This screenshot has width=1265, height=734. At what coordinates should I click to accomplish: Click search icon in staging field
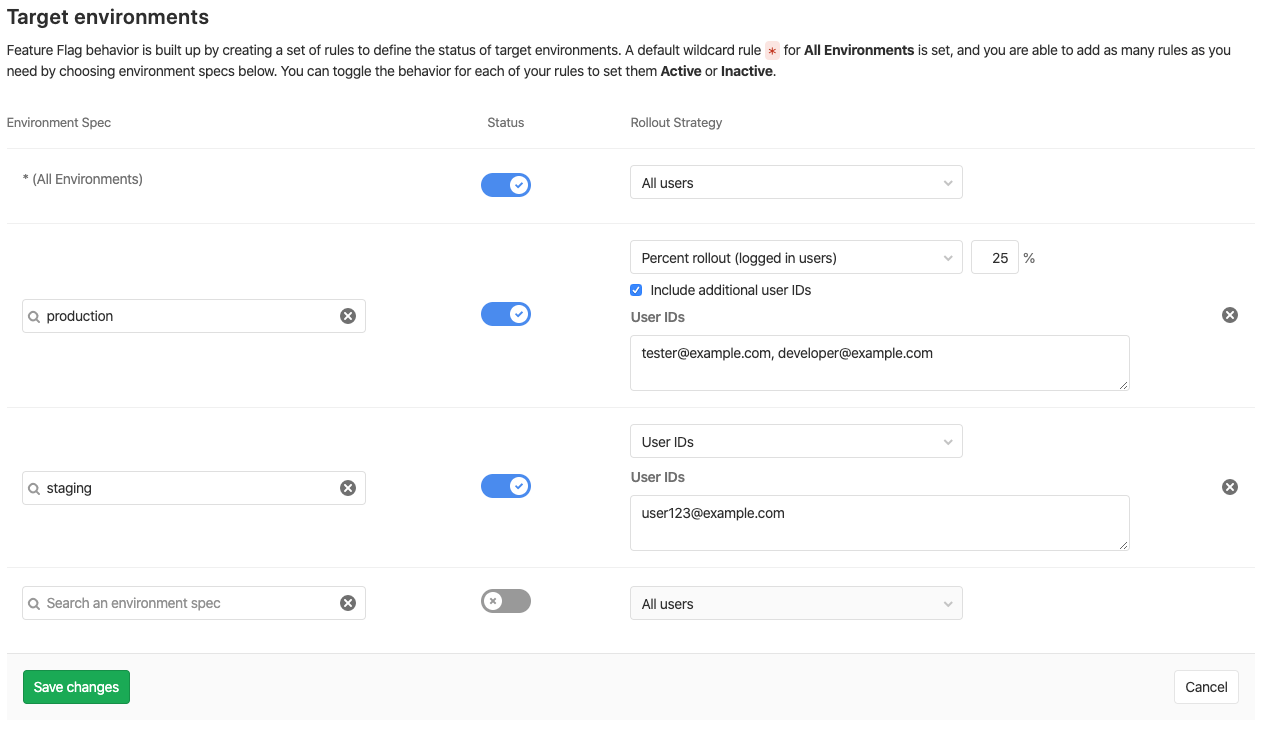[x=34, y=489]
